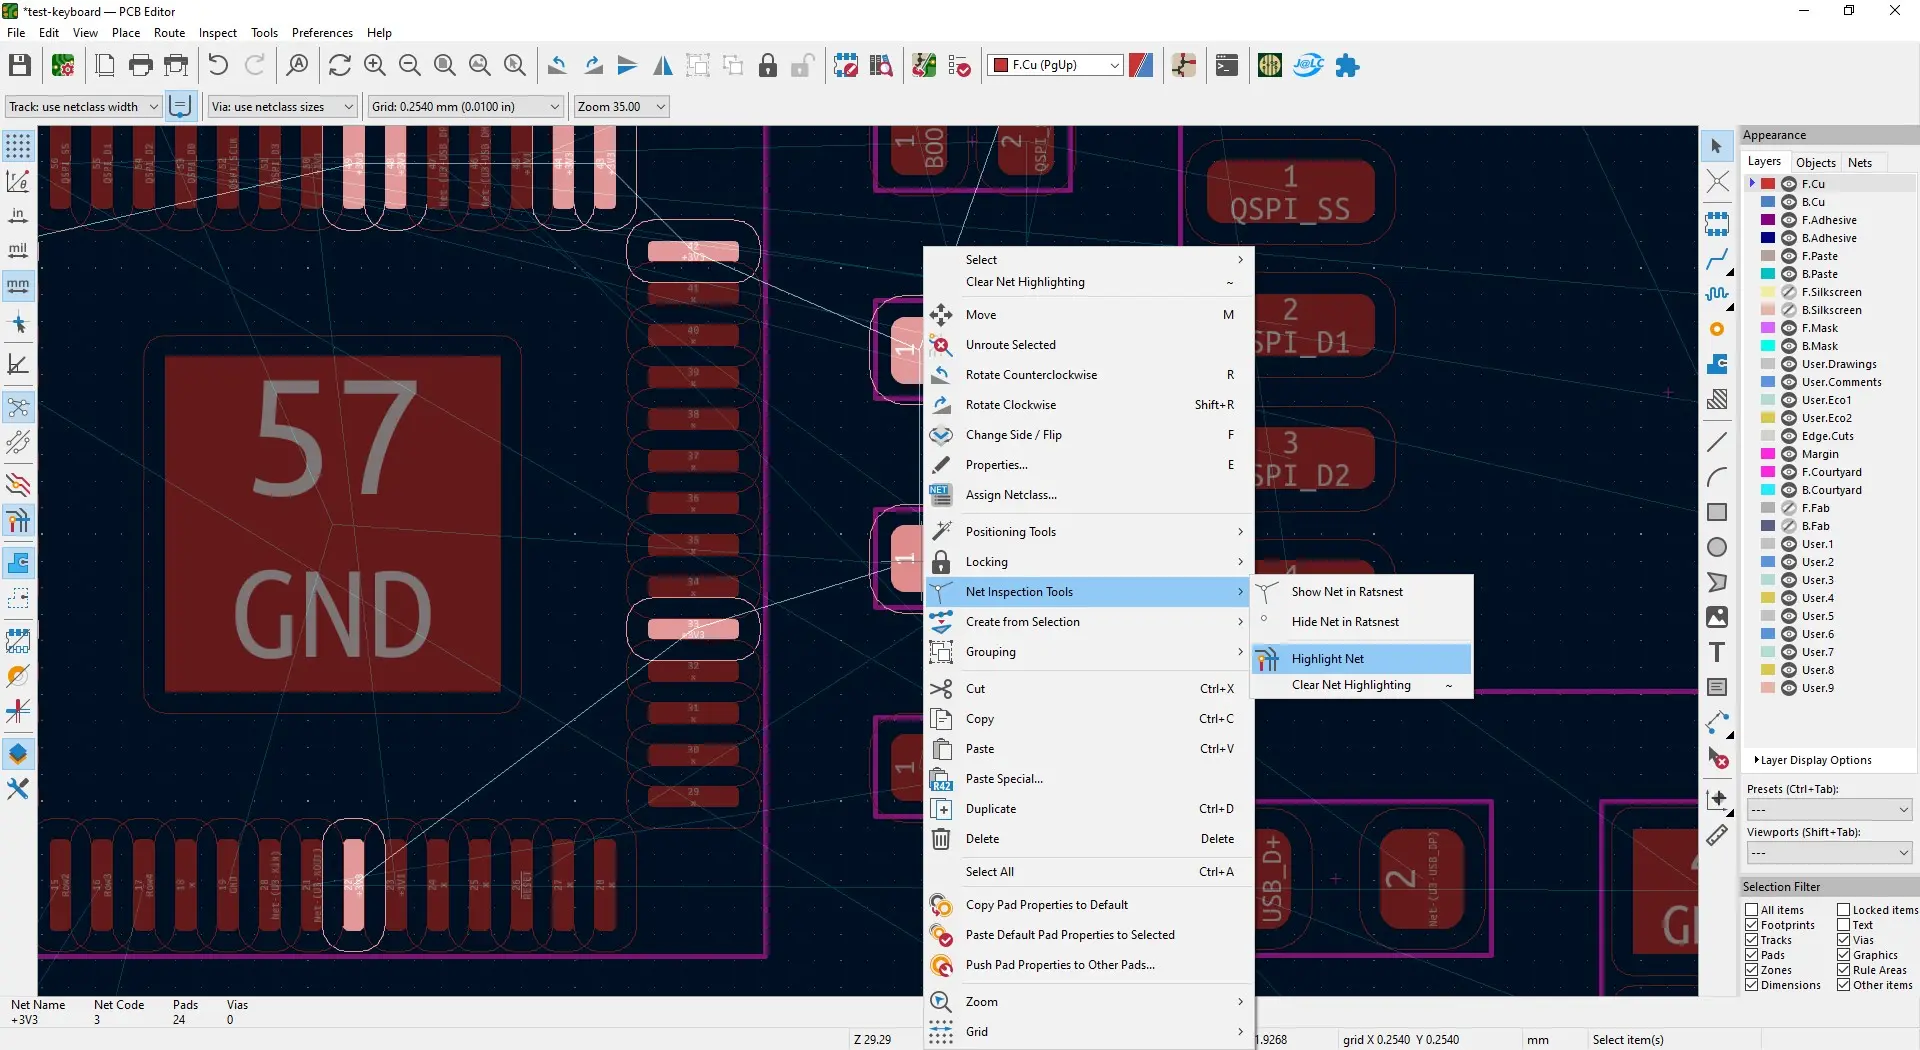Switch units to millimeters

coord(18,286)
